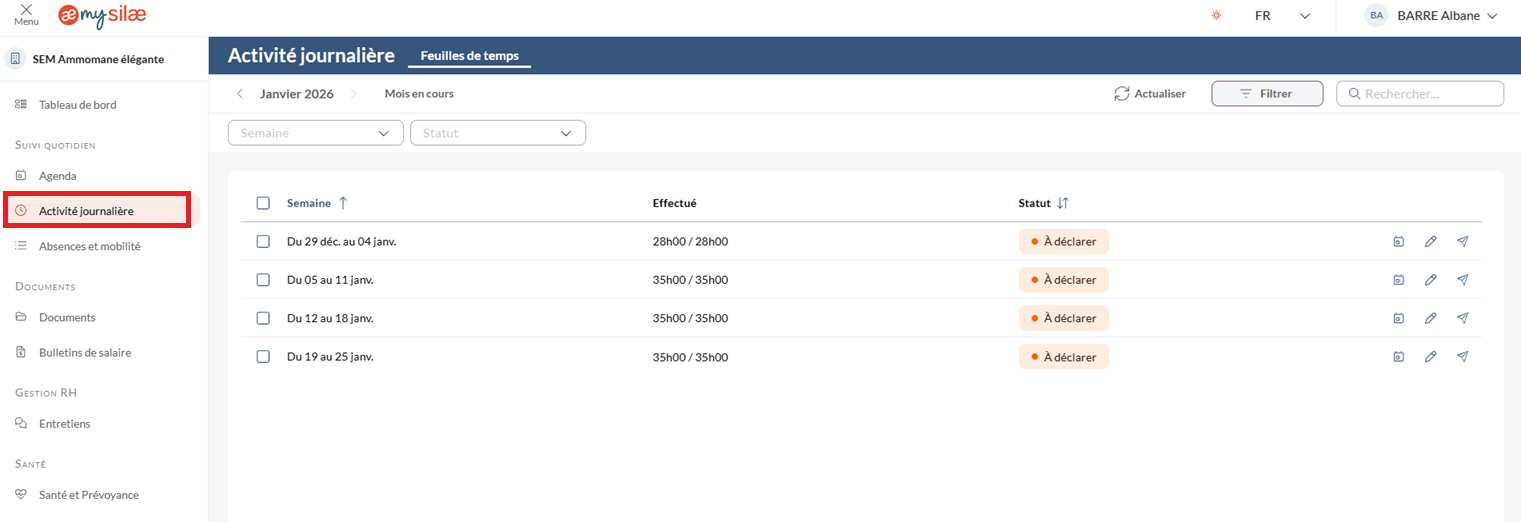The width and height of the screenshot is (1521, 522).
Task: Expand the Statut filter dropdown
Action: 497,133
